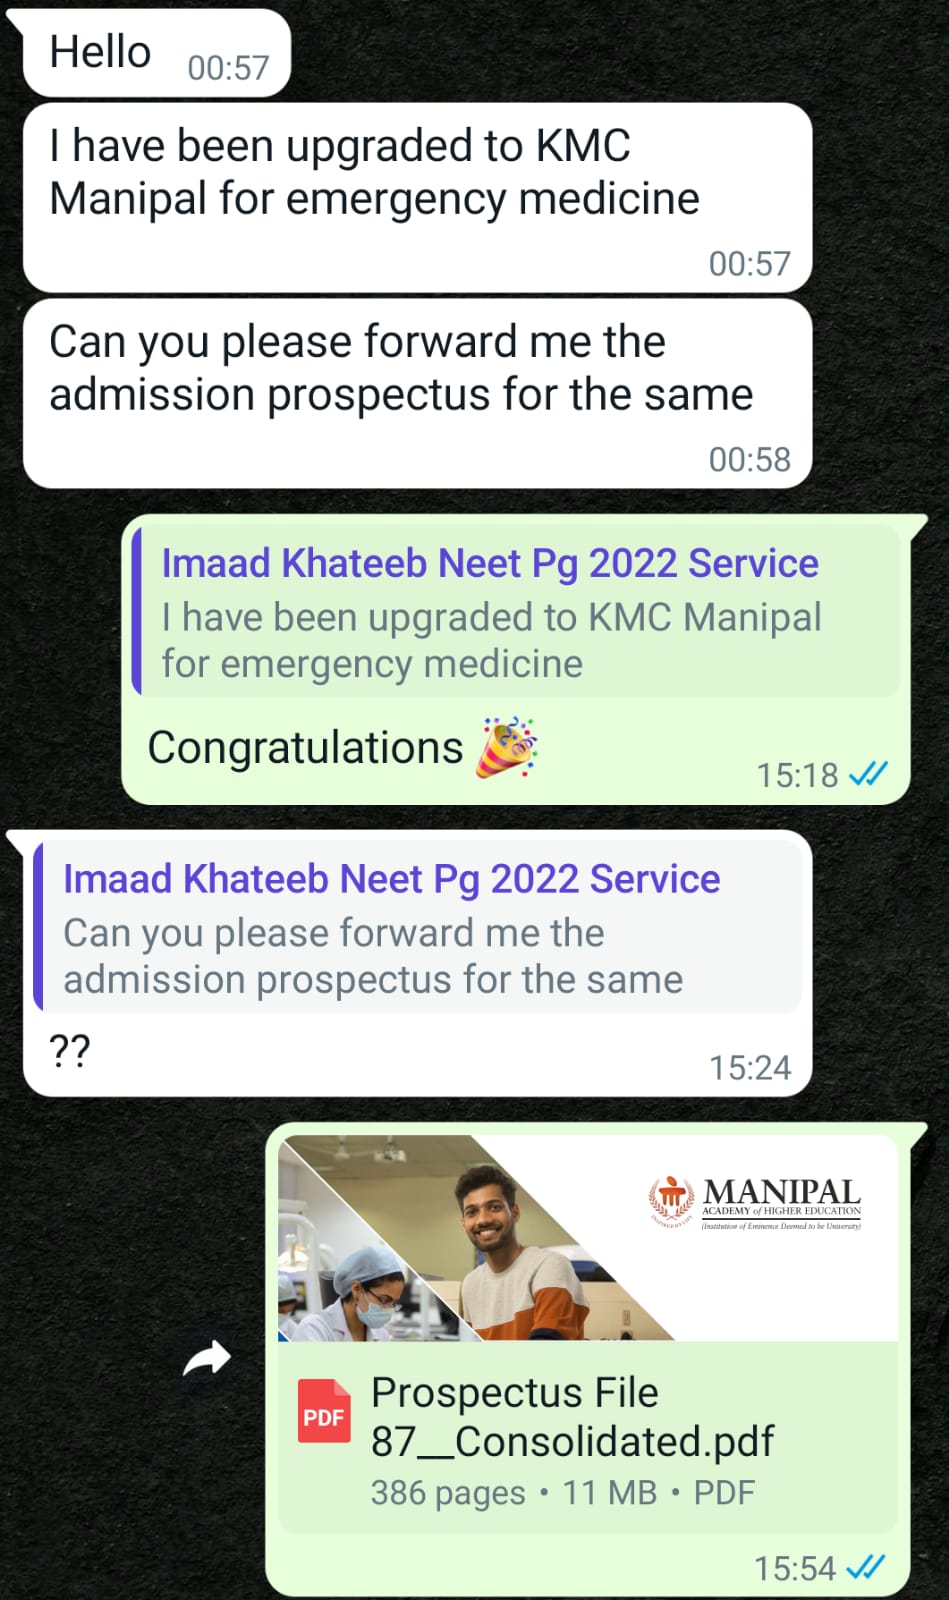
Task: Tap the sender name in white quoted reply
Action: pyautogui.click(x=391, y=879)
